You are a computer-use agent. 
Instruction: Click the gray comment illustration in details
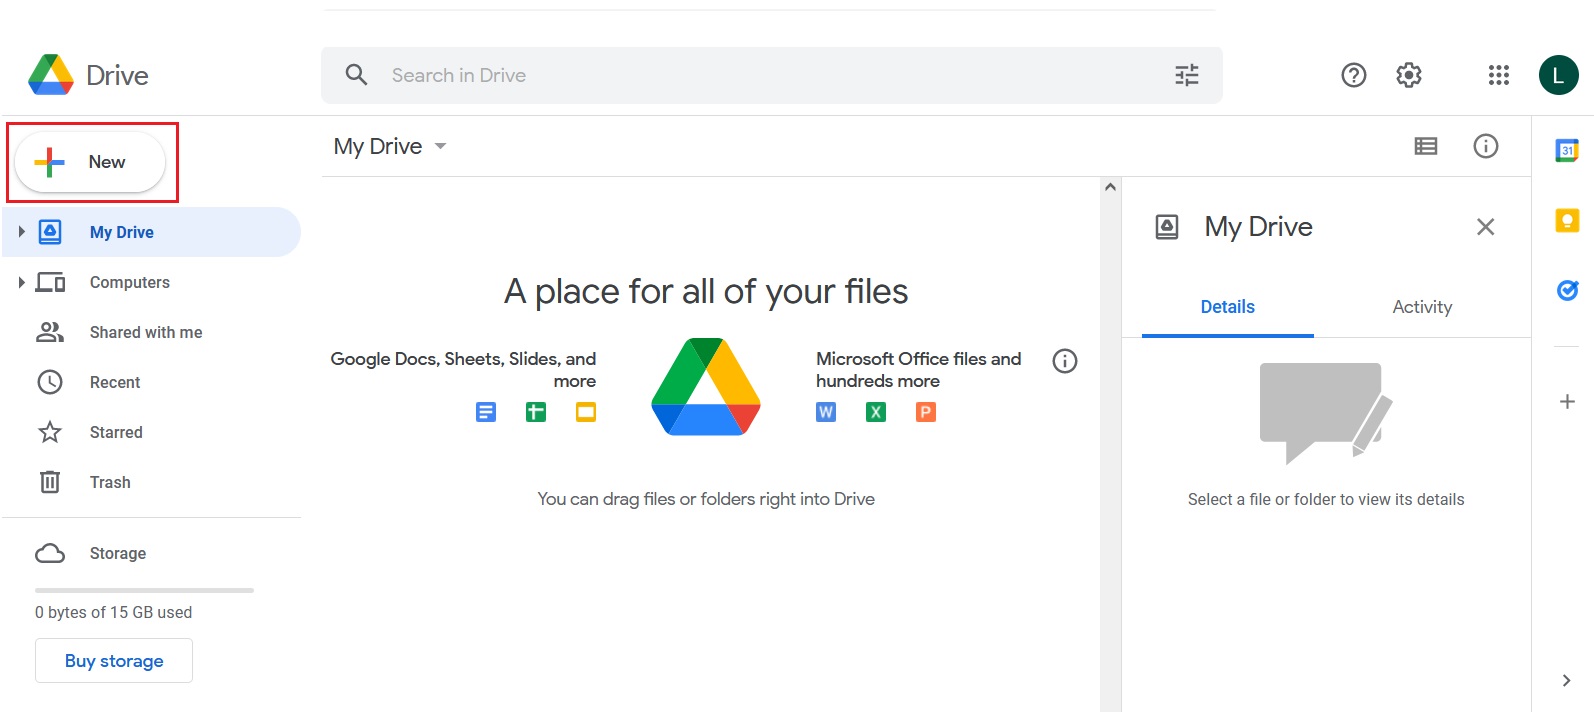point(1326,413)
